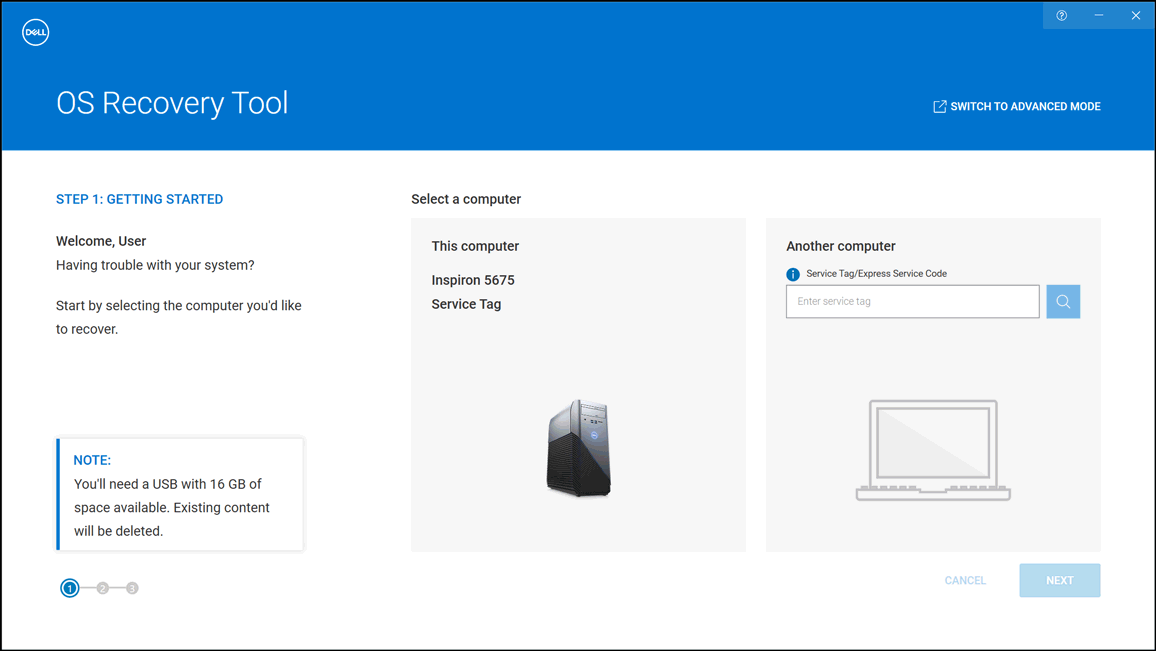Click the Next button
1156x651 pixels.
click(1059, 580)
